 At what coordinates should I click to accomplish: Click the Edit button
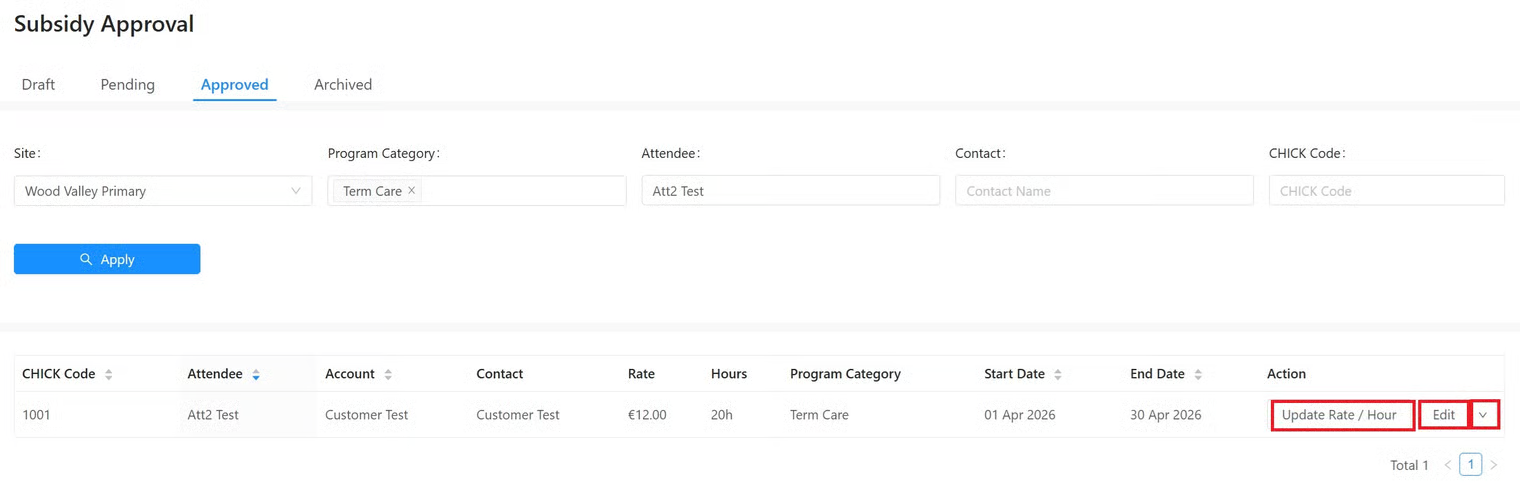pos(1443,415)
